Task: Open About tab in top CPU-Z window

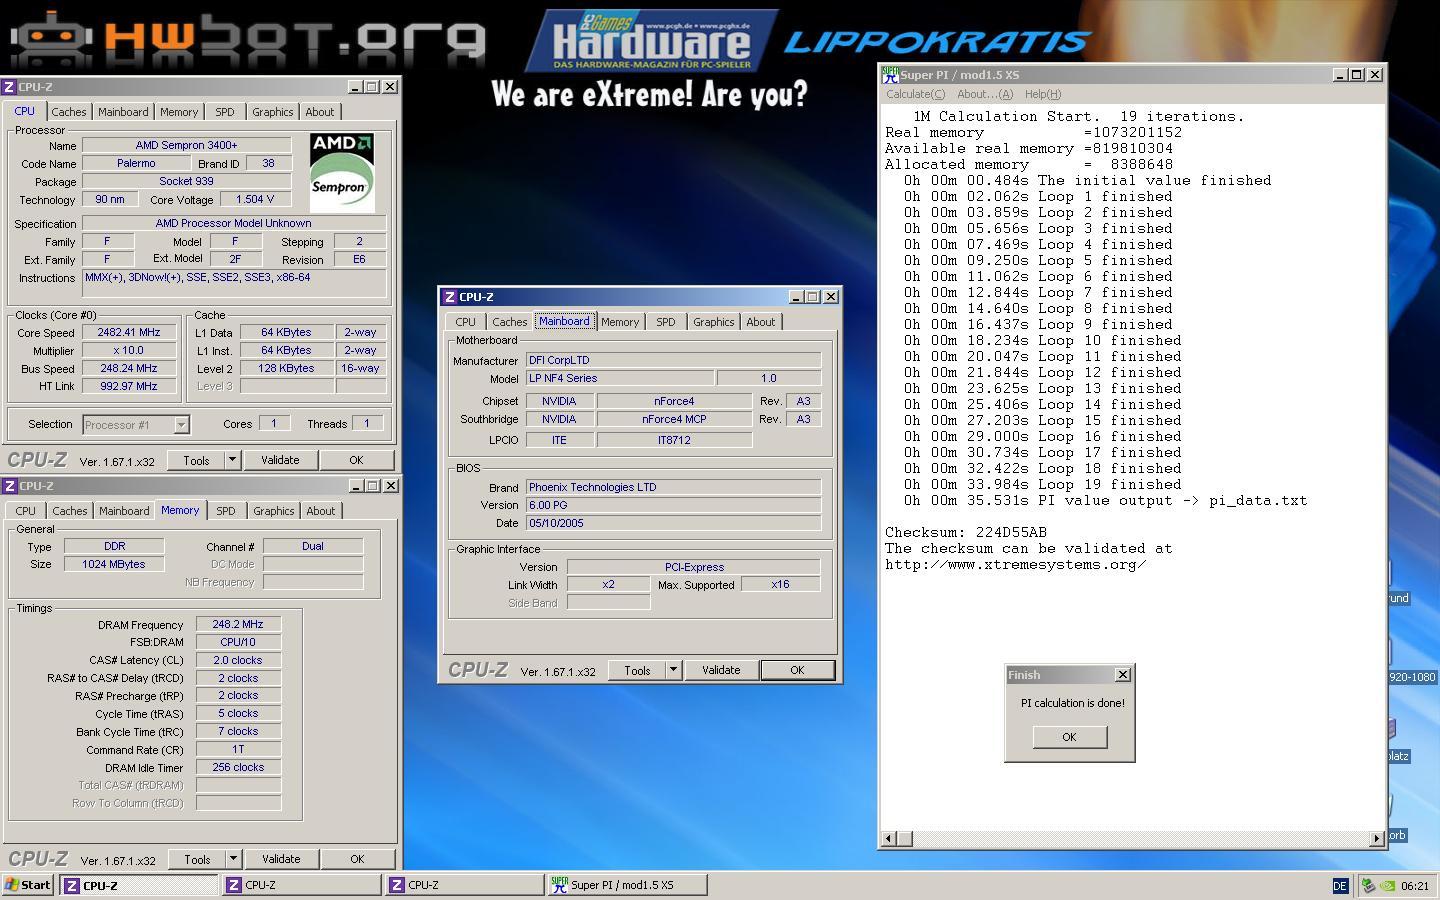Action: [320, 112]
